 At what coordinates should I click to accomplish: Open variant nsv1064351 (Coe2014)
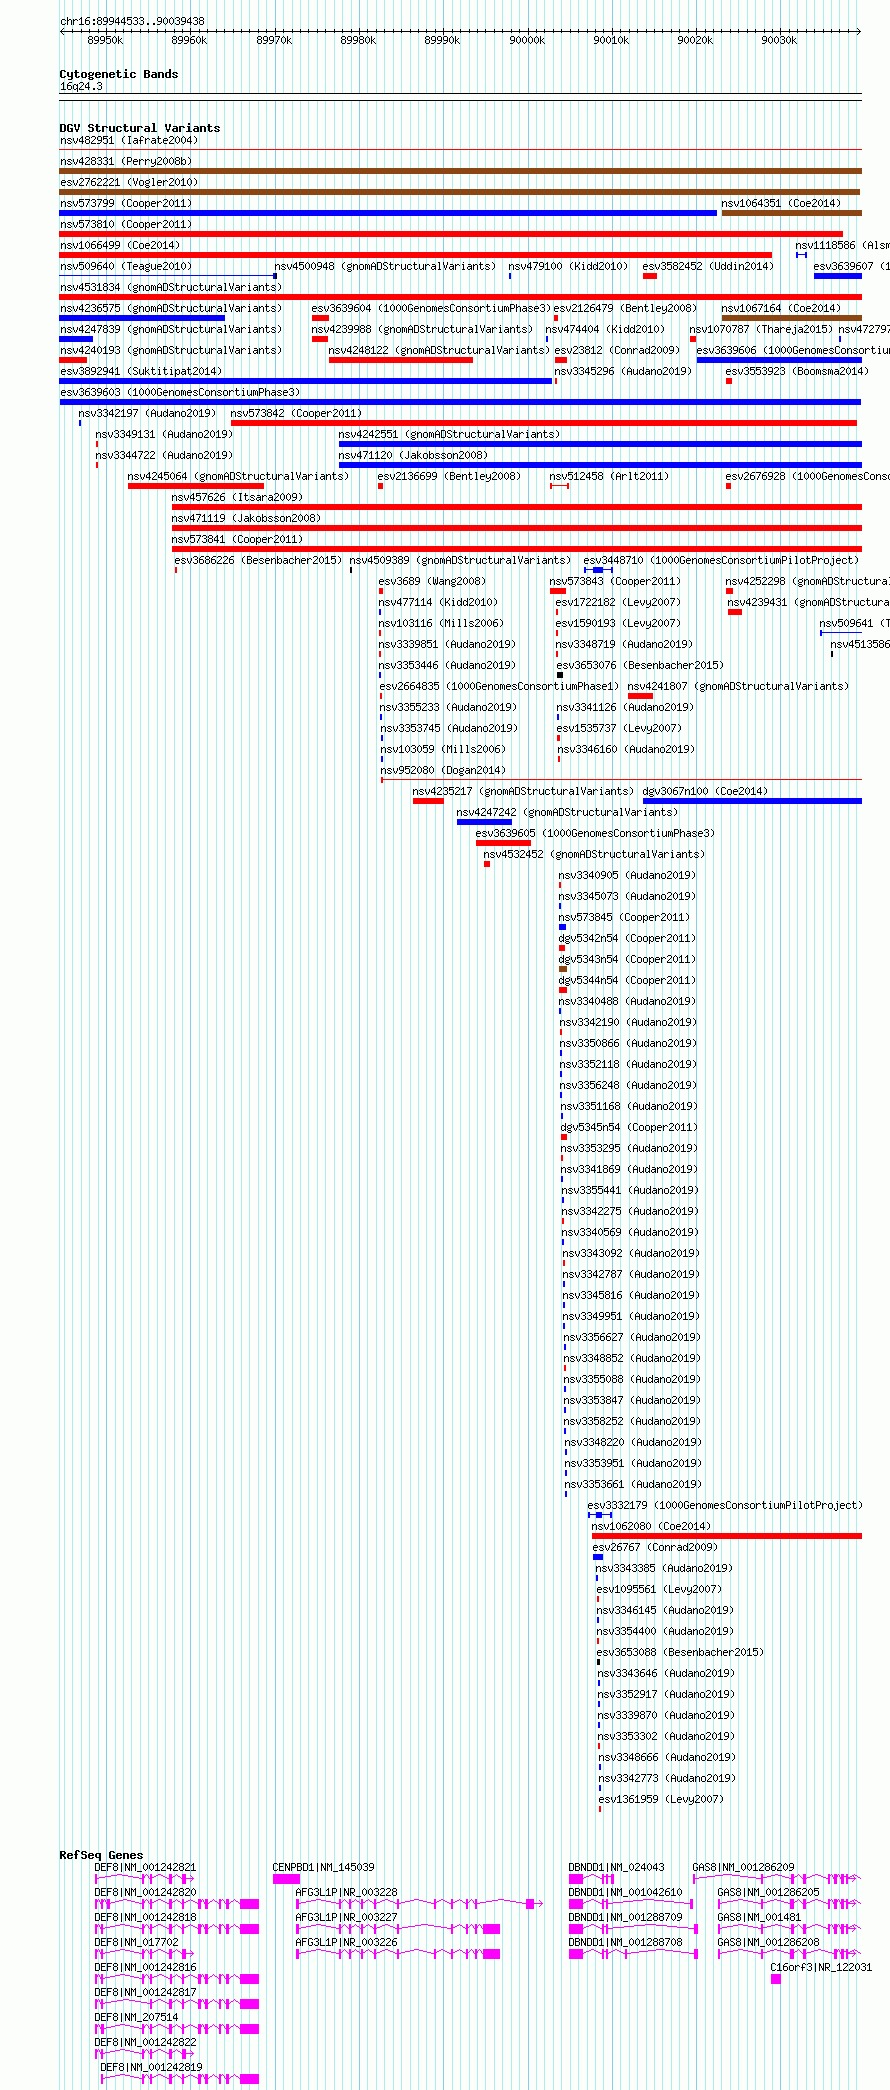pos(781,203)
